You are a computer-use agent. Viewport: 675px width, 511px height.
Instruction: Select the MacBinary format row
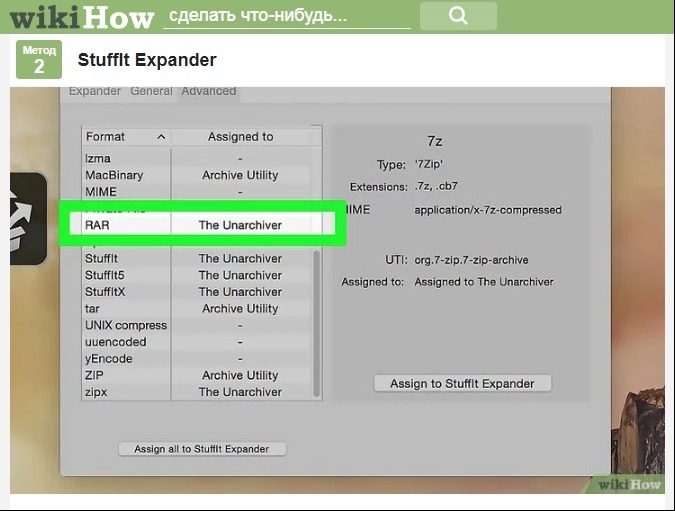(196, 175)
